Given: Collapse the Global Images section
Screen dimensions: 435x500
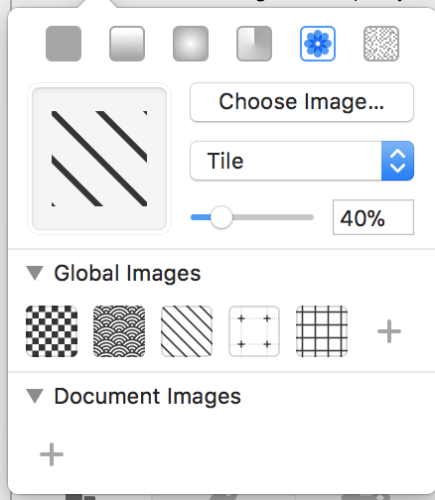Looking at the screenshot, I should 35,273.
